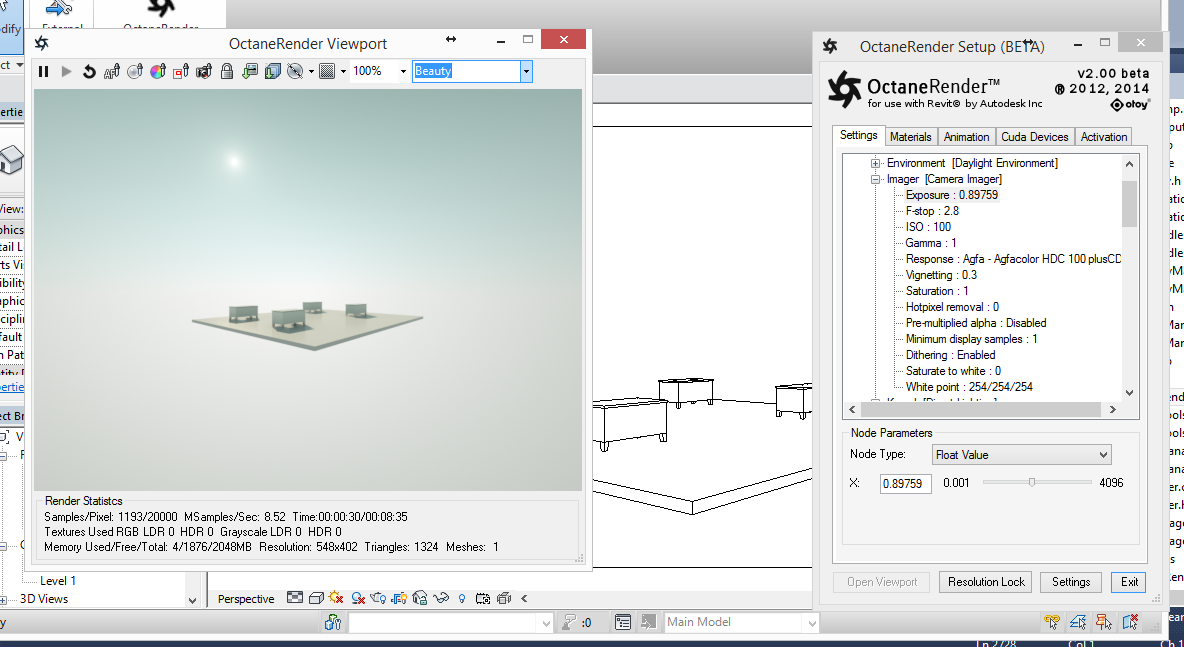Click the round clay mode icon
The height and width of the screenshot is (647, 1184).
(295, 71)
